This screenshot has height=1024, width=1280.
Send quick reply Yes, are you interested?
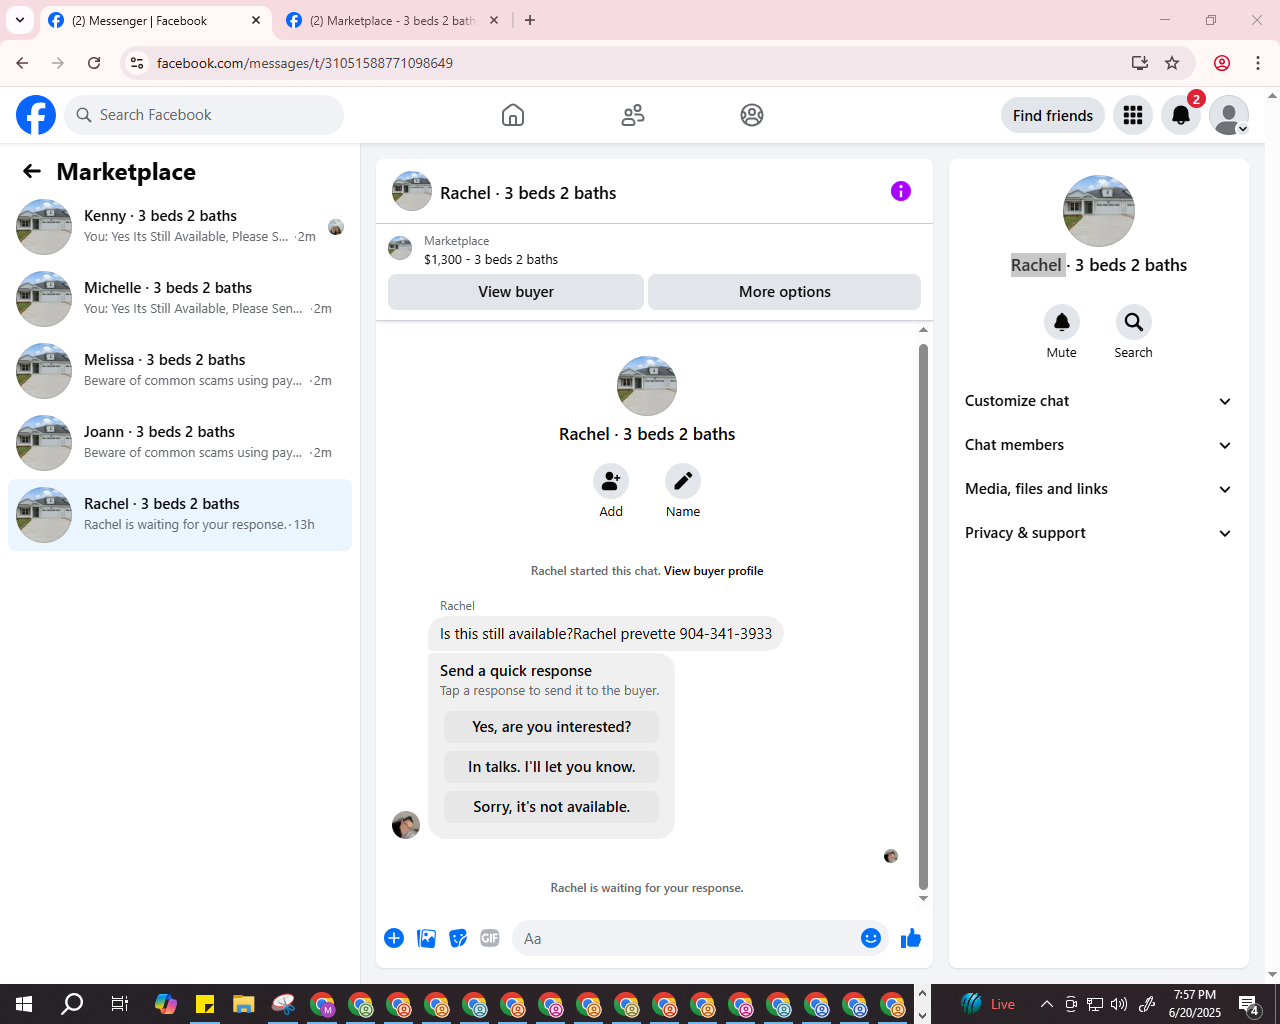[552, 727]
